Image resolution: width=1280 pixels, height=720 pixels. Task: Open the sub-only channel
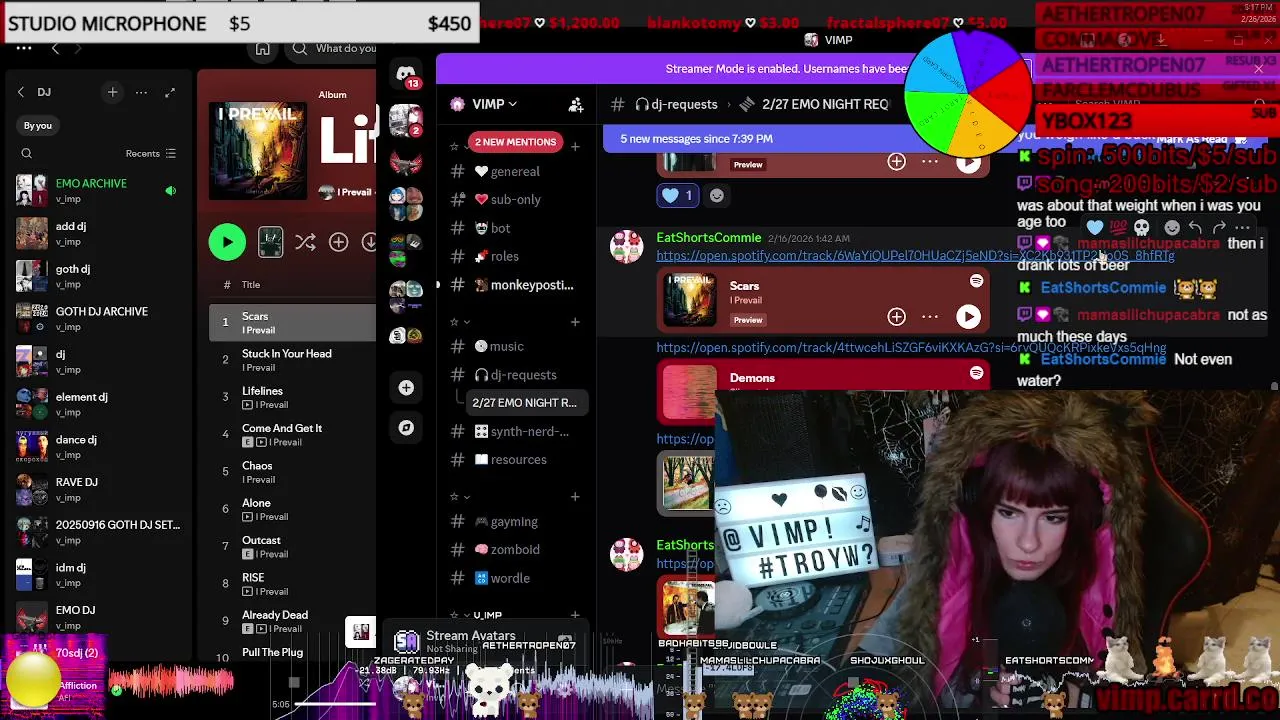[x=515, y=200]
